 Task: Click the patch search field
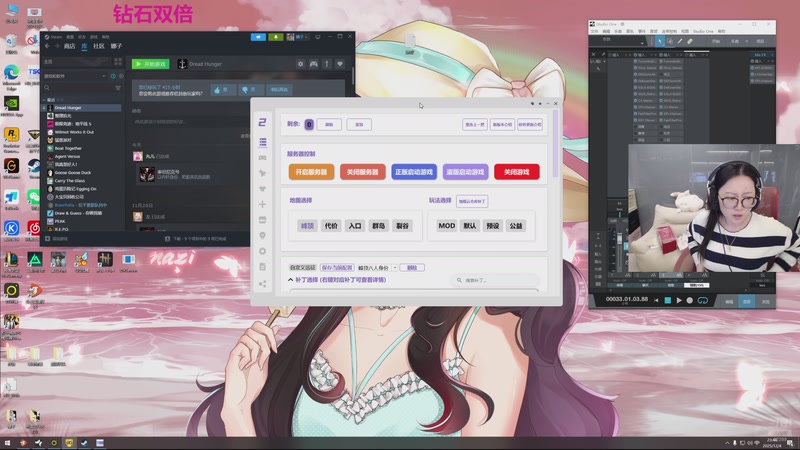495,280
